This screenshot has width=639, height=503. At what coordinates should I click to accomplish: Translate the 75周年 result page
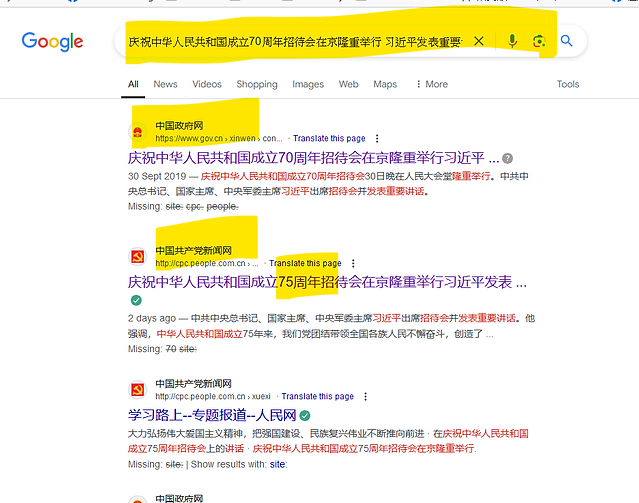[305, 263]
